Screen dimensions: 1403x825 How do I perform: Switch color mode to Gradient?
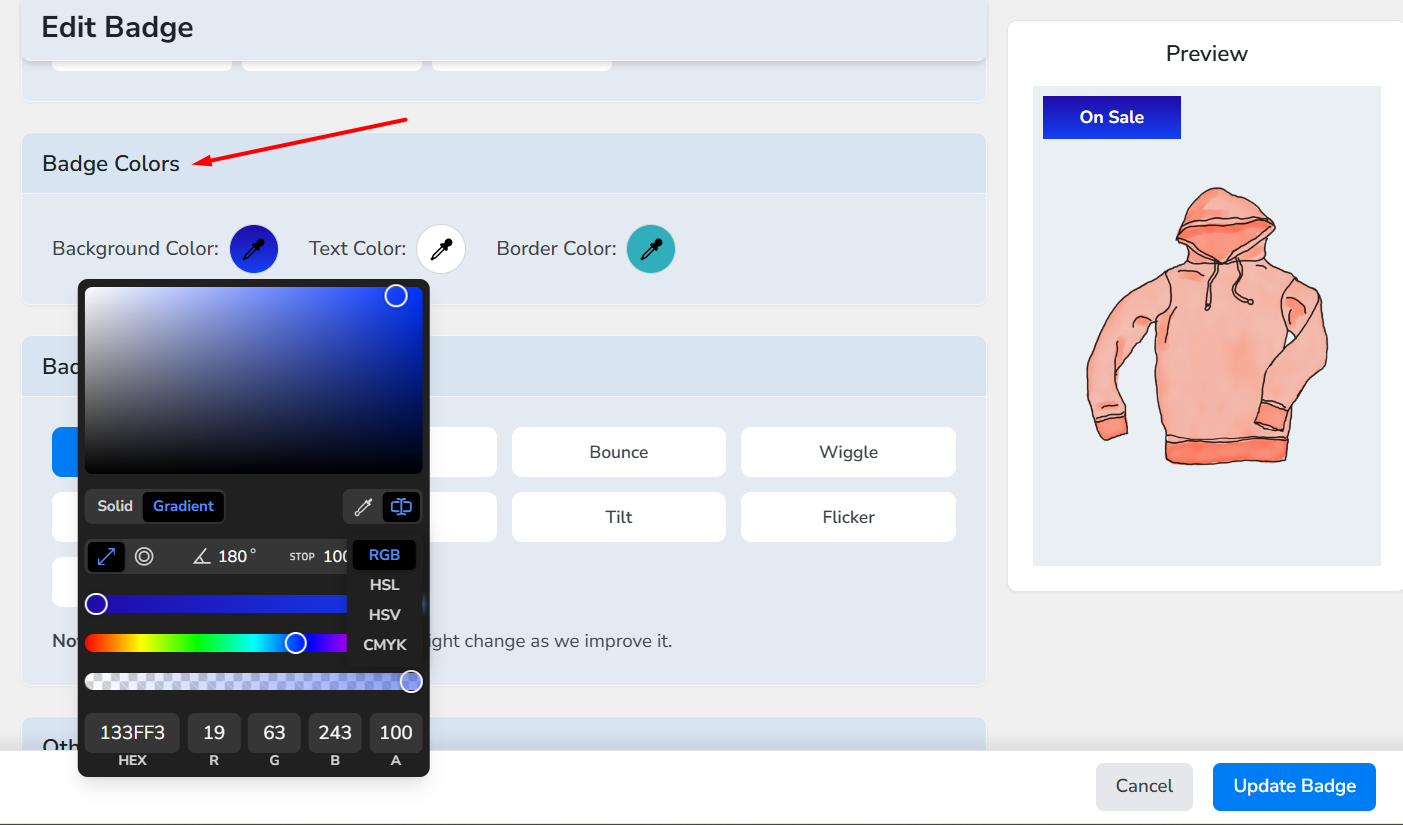point(183,506)
